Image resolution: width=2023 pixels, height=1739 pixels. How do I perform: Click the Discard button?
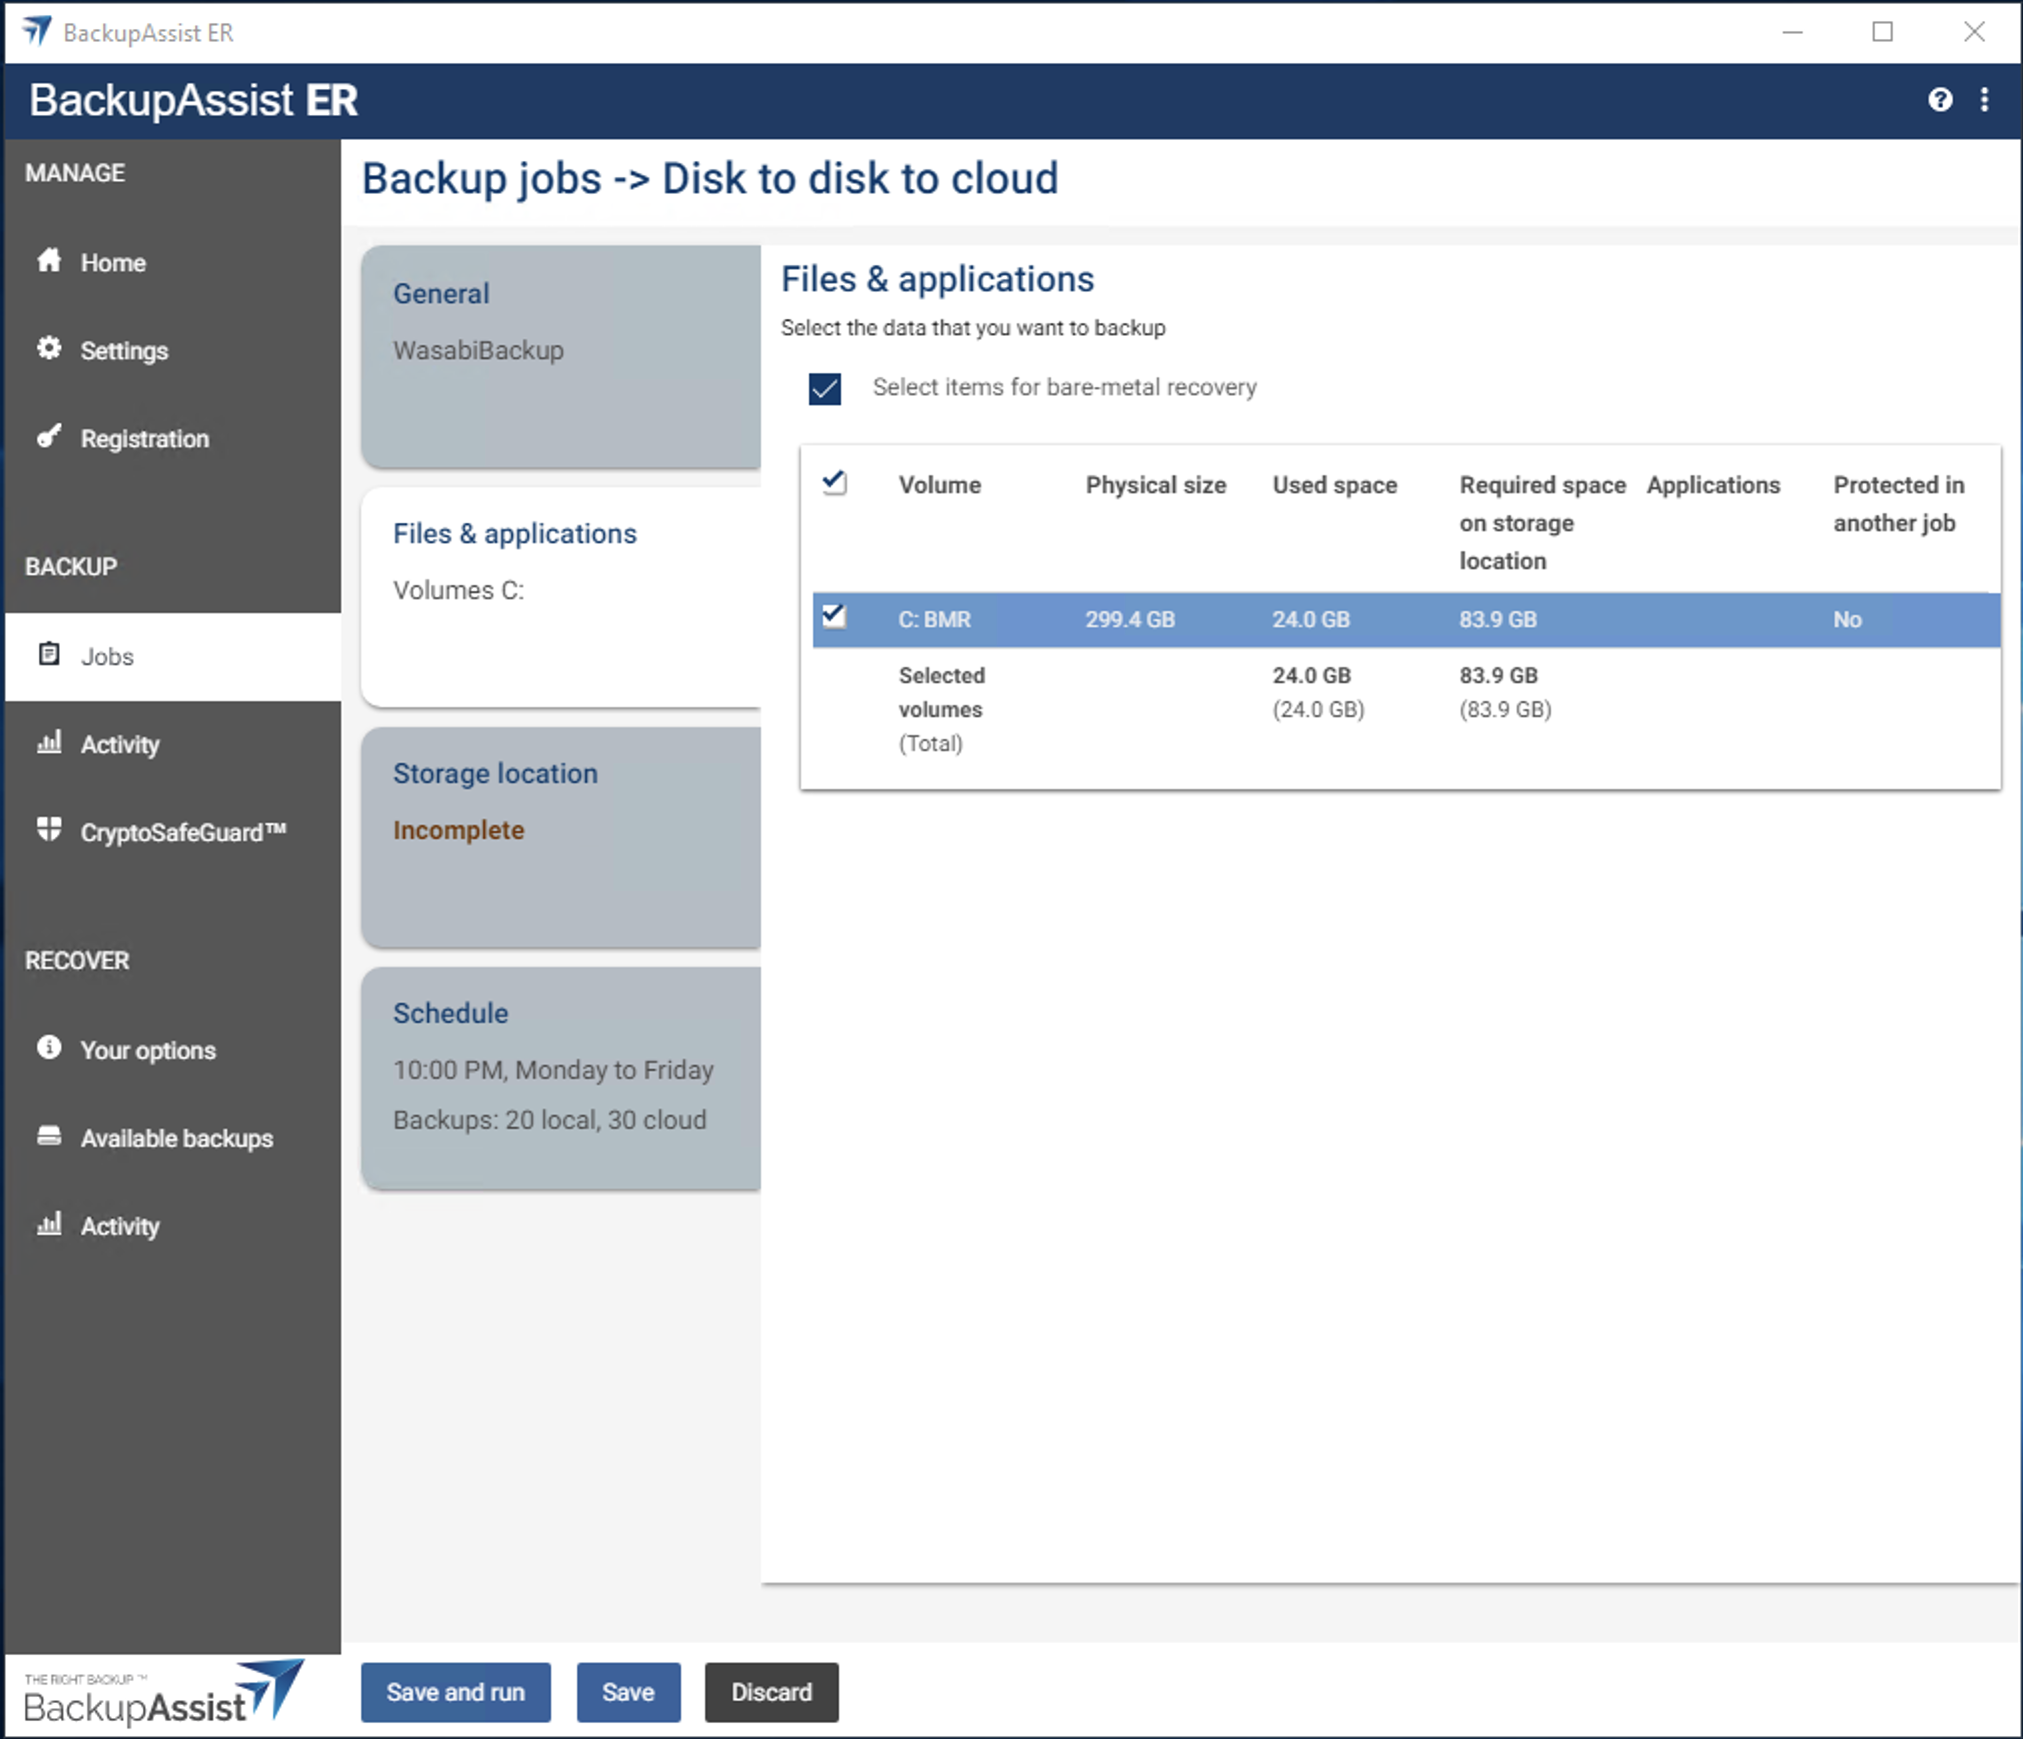point(767,1693)
